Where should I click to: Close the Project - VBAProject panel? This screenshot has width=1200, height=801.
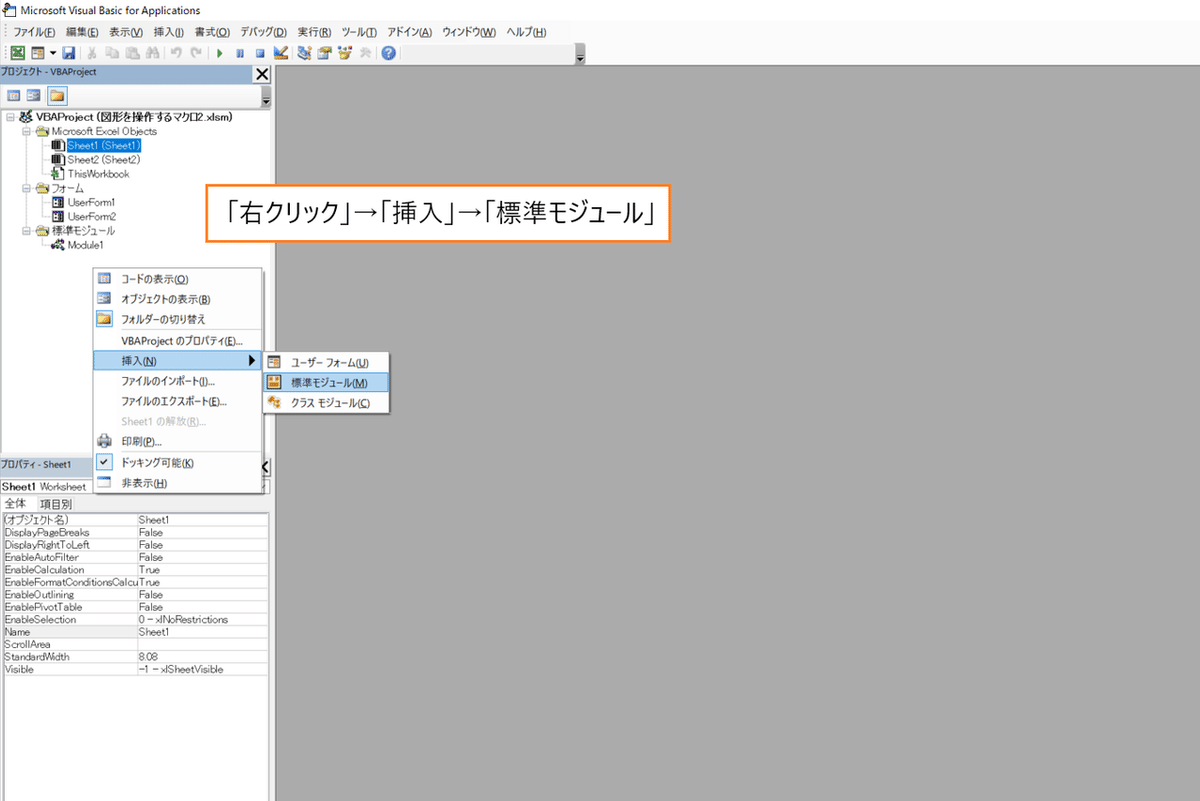coord(262,74)
